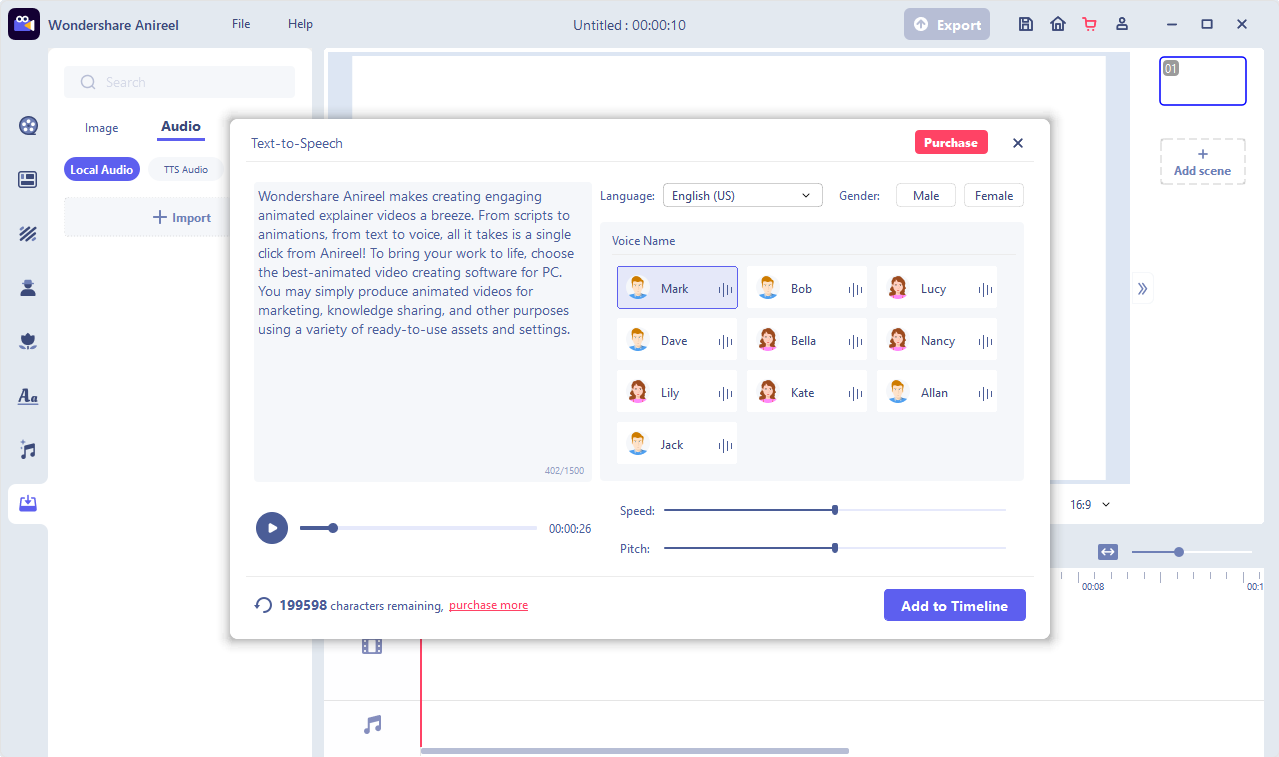1279x757 pixels.
Task: Open the 16:9 aspect ratio dropdown
Action: [1090, 505]
